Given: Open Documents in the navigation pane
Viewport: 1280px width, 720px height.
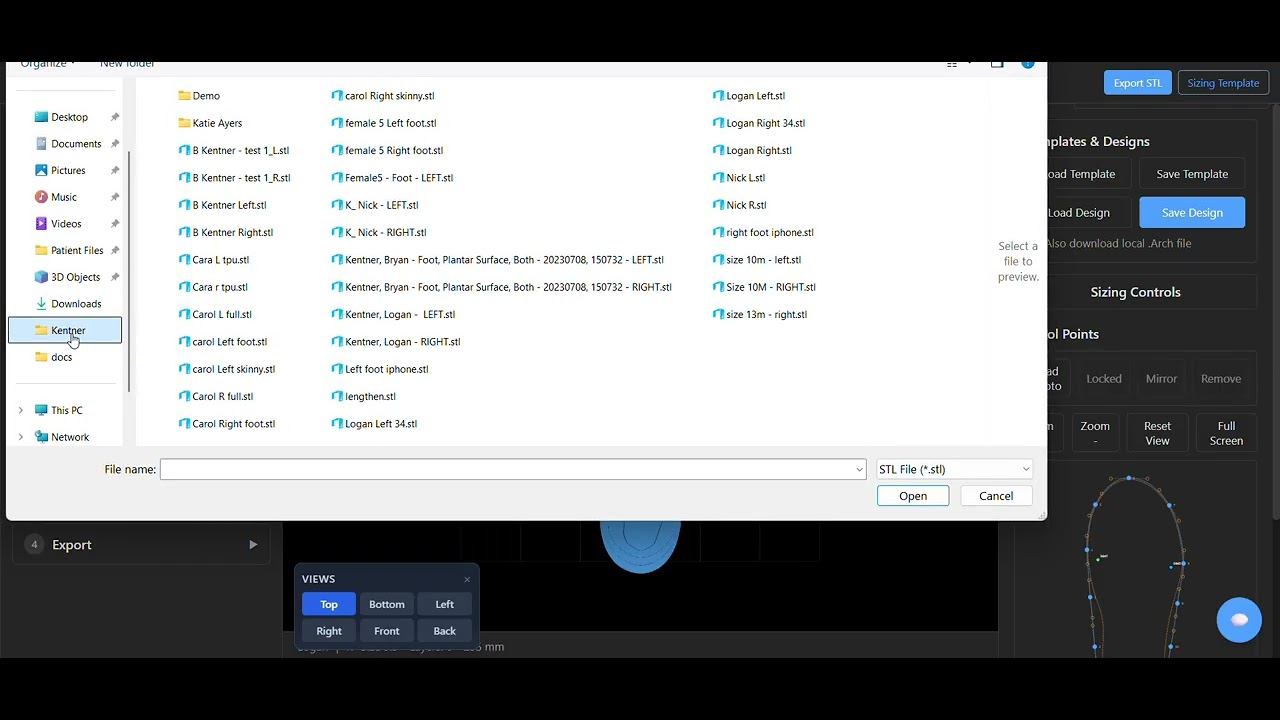Looking at the screenshot, I should tap(76, 144).
